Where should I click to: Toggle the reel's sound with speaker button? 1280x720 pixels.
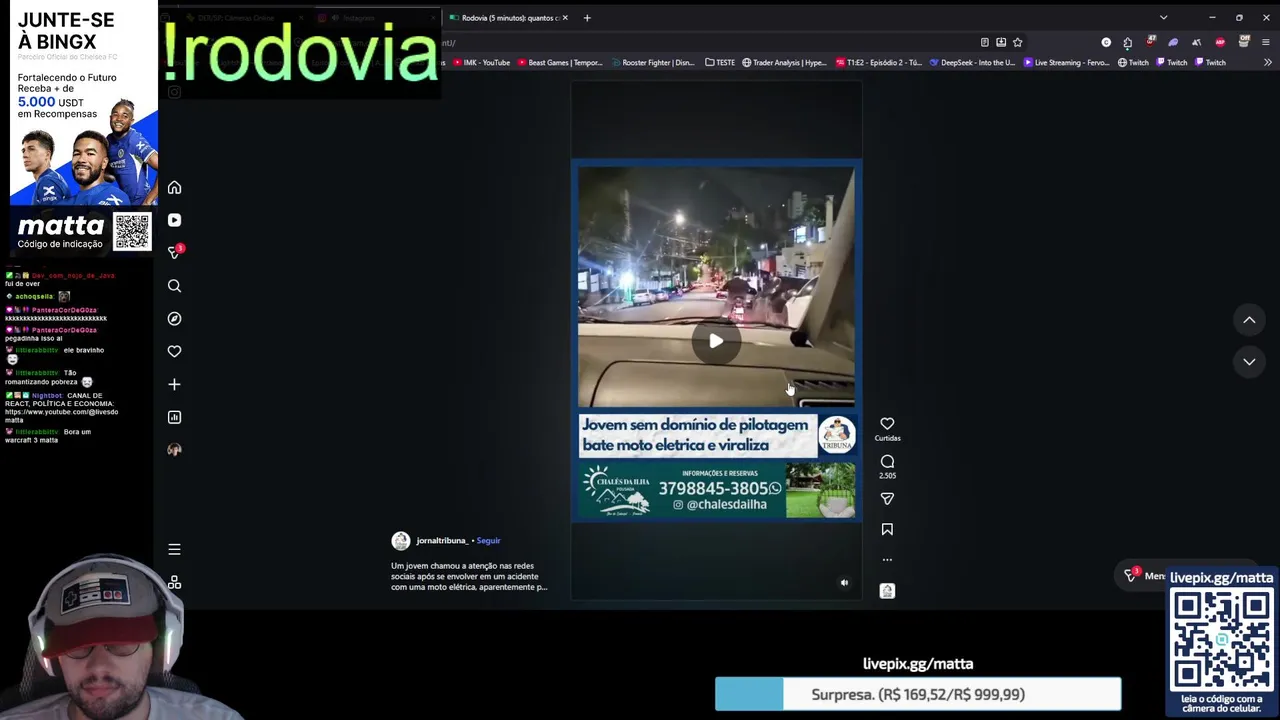tap(844, 583)
